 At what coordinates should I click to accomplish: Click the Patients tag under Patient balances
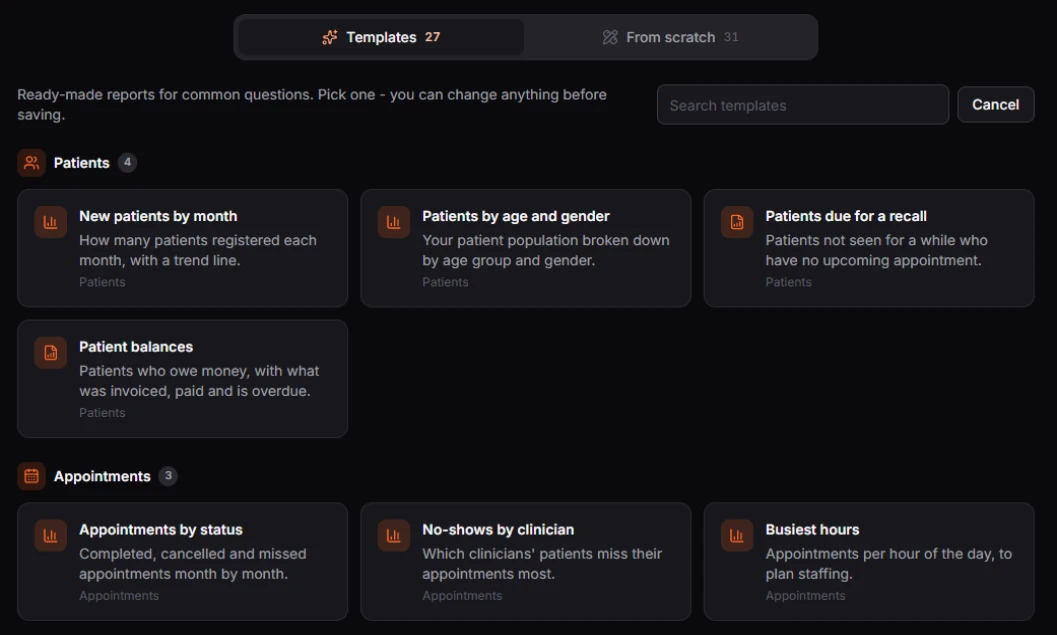click(102, 413)
